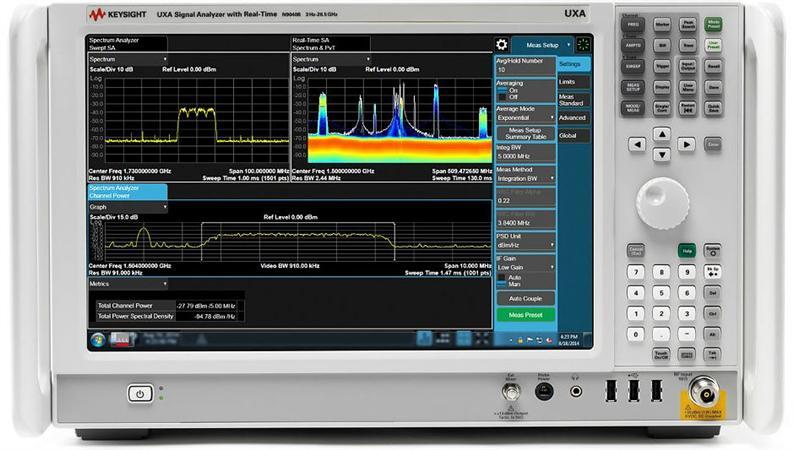The width and height of the screenshot is (793, 450).
Task: Switch to the Meas Standard tab
Action: [x=574, y=100]
